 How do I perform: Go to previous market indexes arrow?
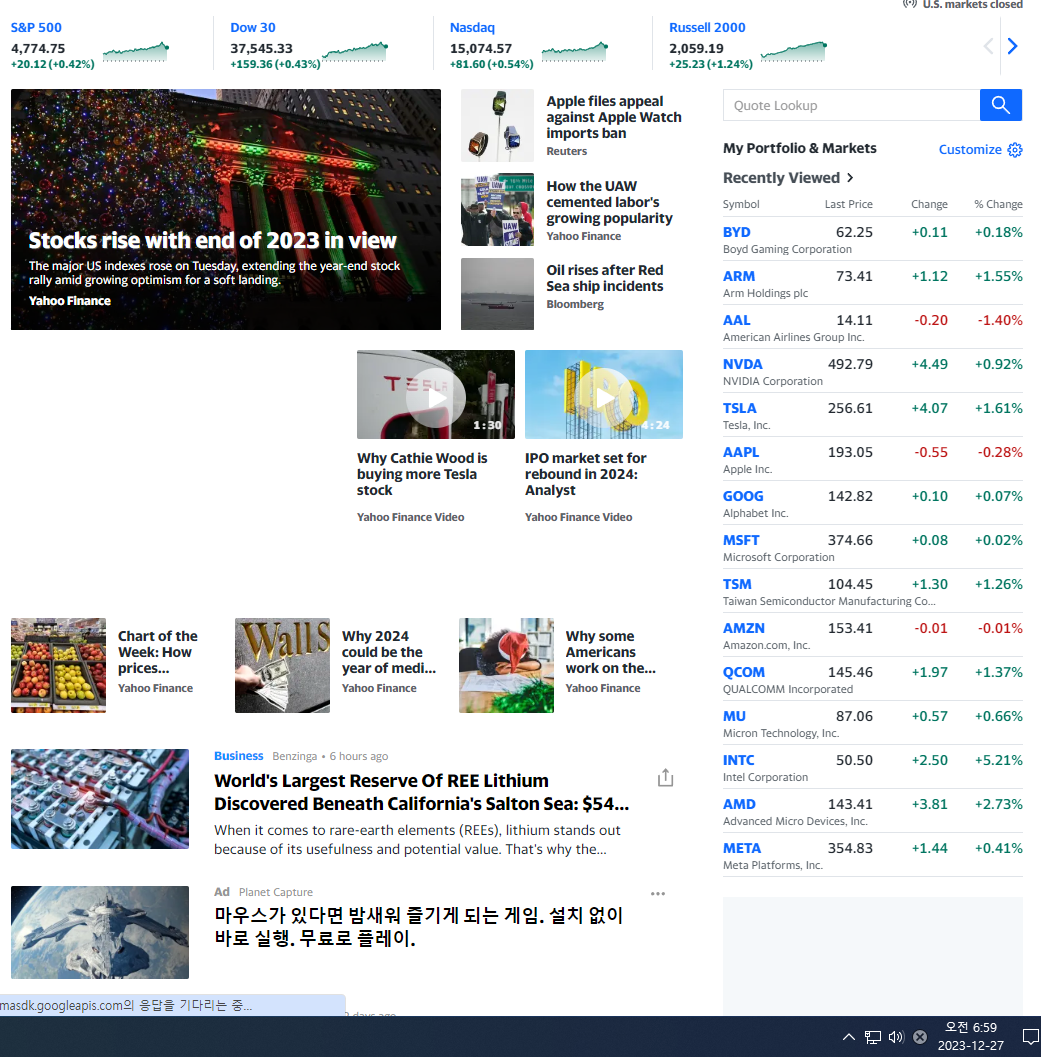[988, 46]
